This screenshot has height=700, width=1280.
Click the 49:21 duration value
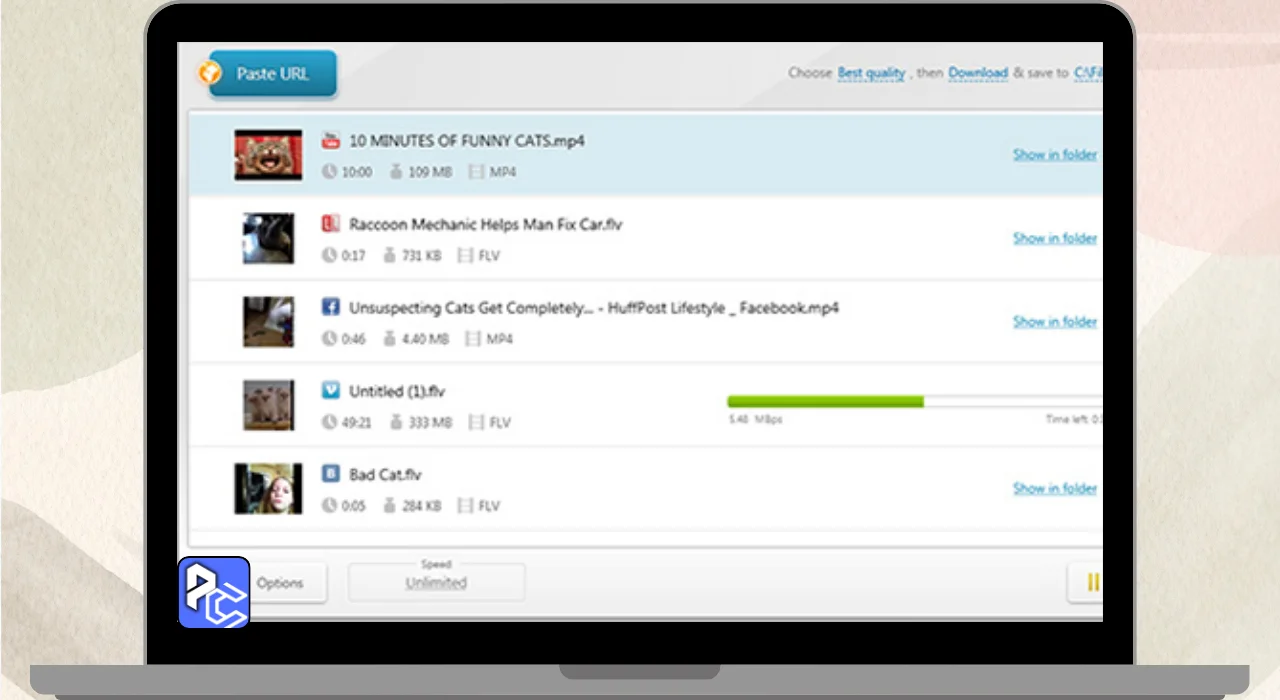point(357,423)
